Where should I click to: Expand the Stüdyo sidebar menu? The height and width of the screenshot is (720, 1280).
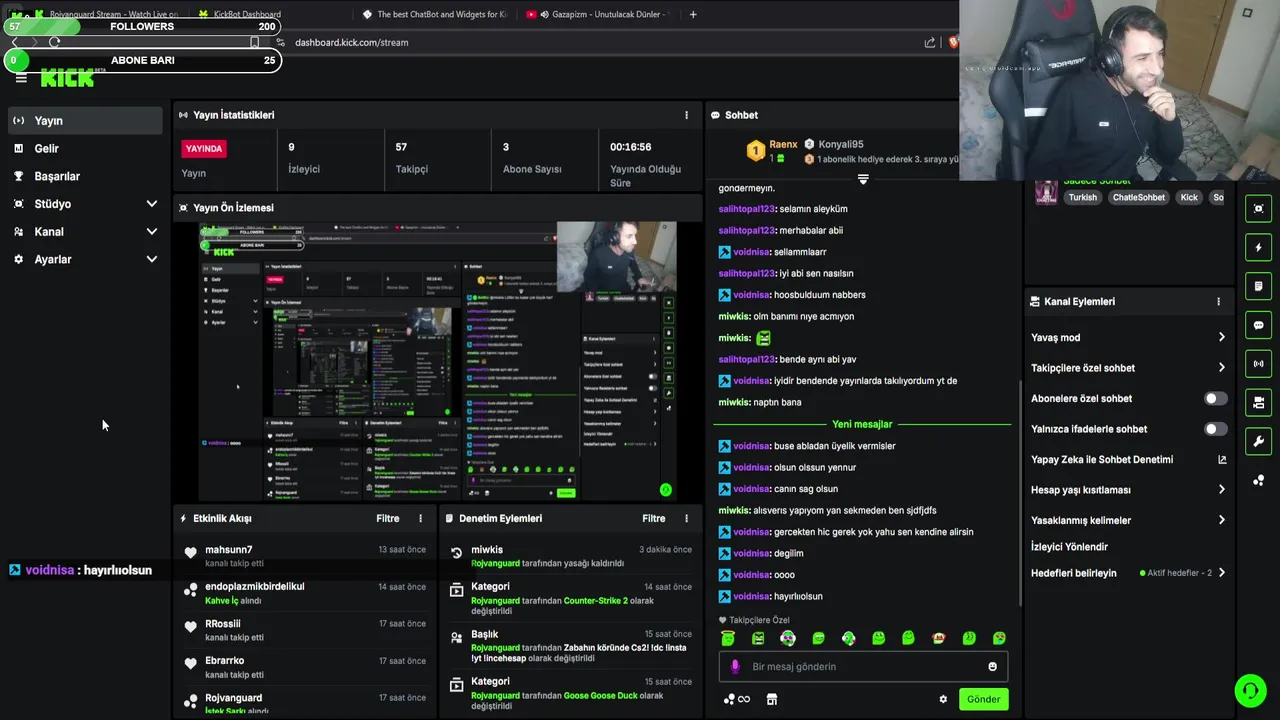85,204
